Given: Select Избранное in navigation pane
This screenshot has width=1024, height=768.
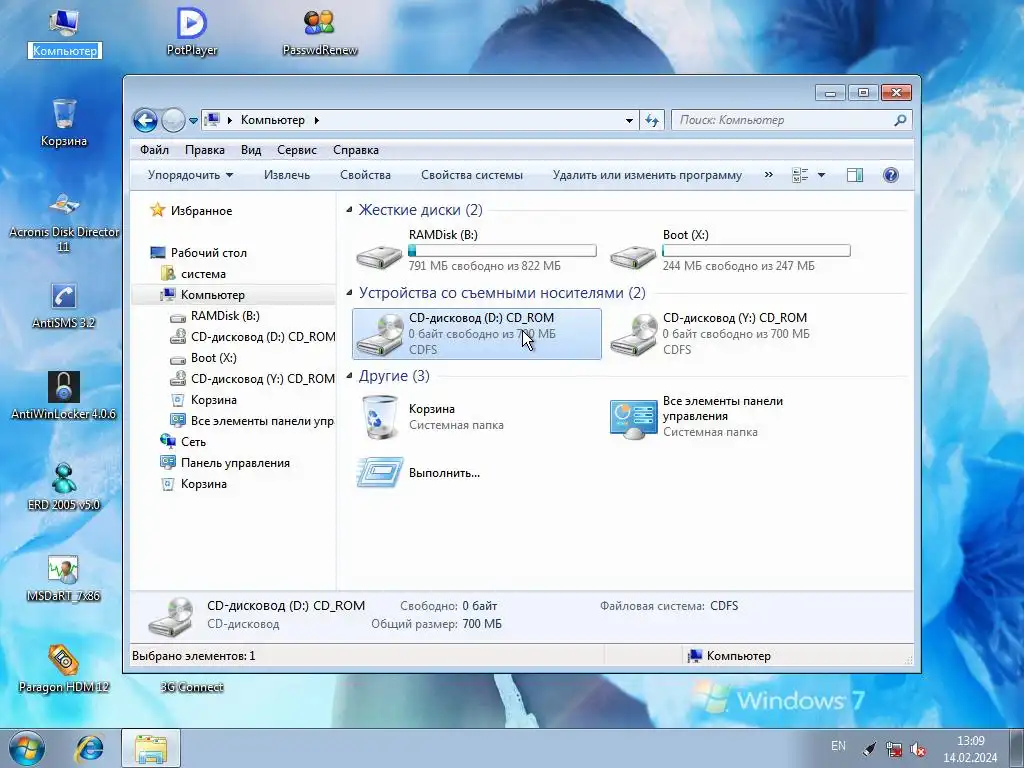Looking at the screenshot, I should pyautogui.click(x=201, y=211).
